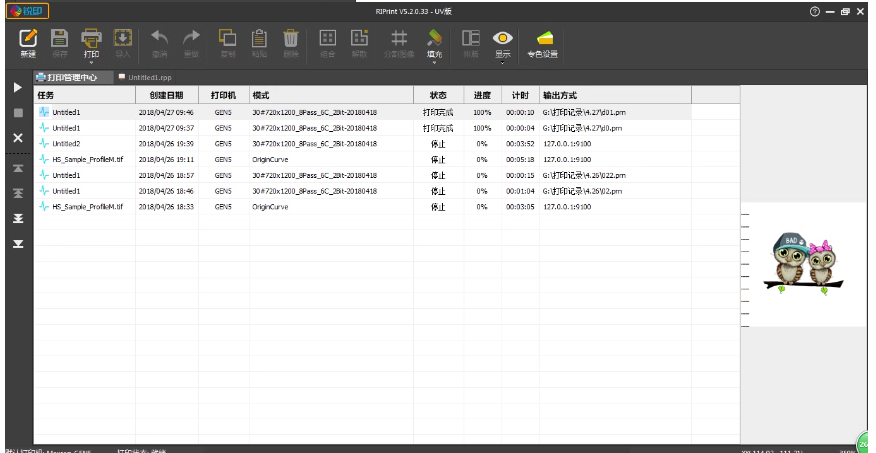Move job up one position with sidebar icon

coord(18,193)
